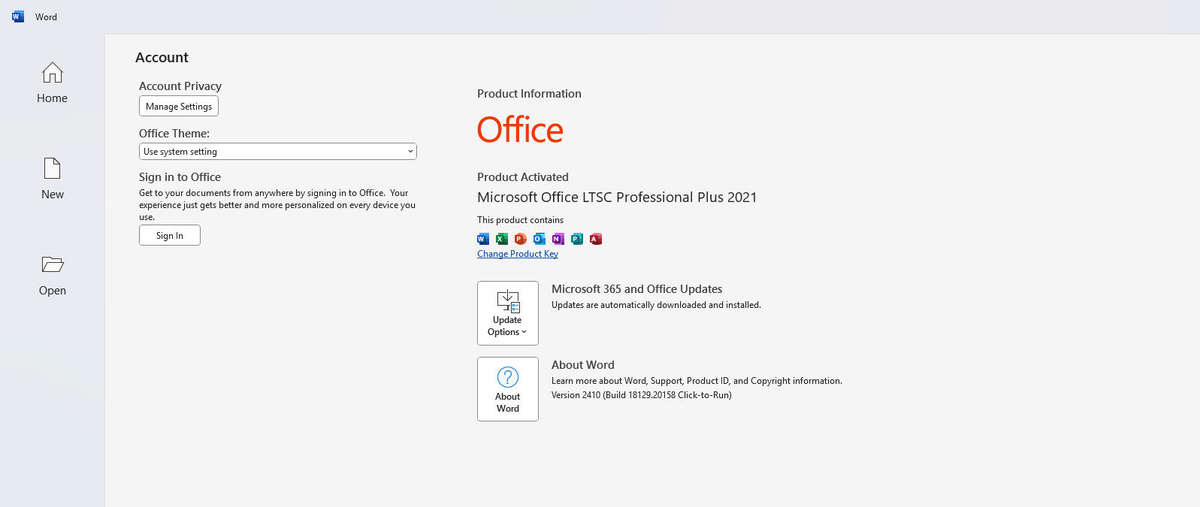
Task: Click the Account page heading
Action: (x=162, y=58)
